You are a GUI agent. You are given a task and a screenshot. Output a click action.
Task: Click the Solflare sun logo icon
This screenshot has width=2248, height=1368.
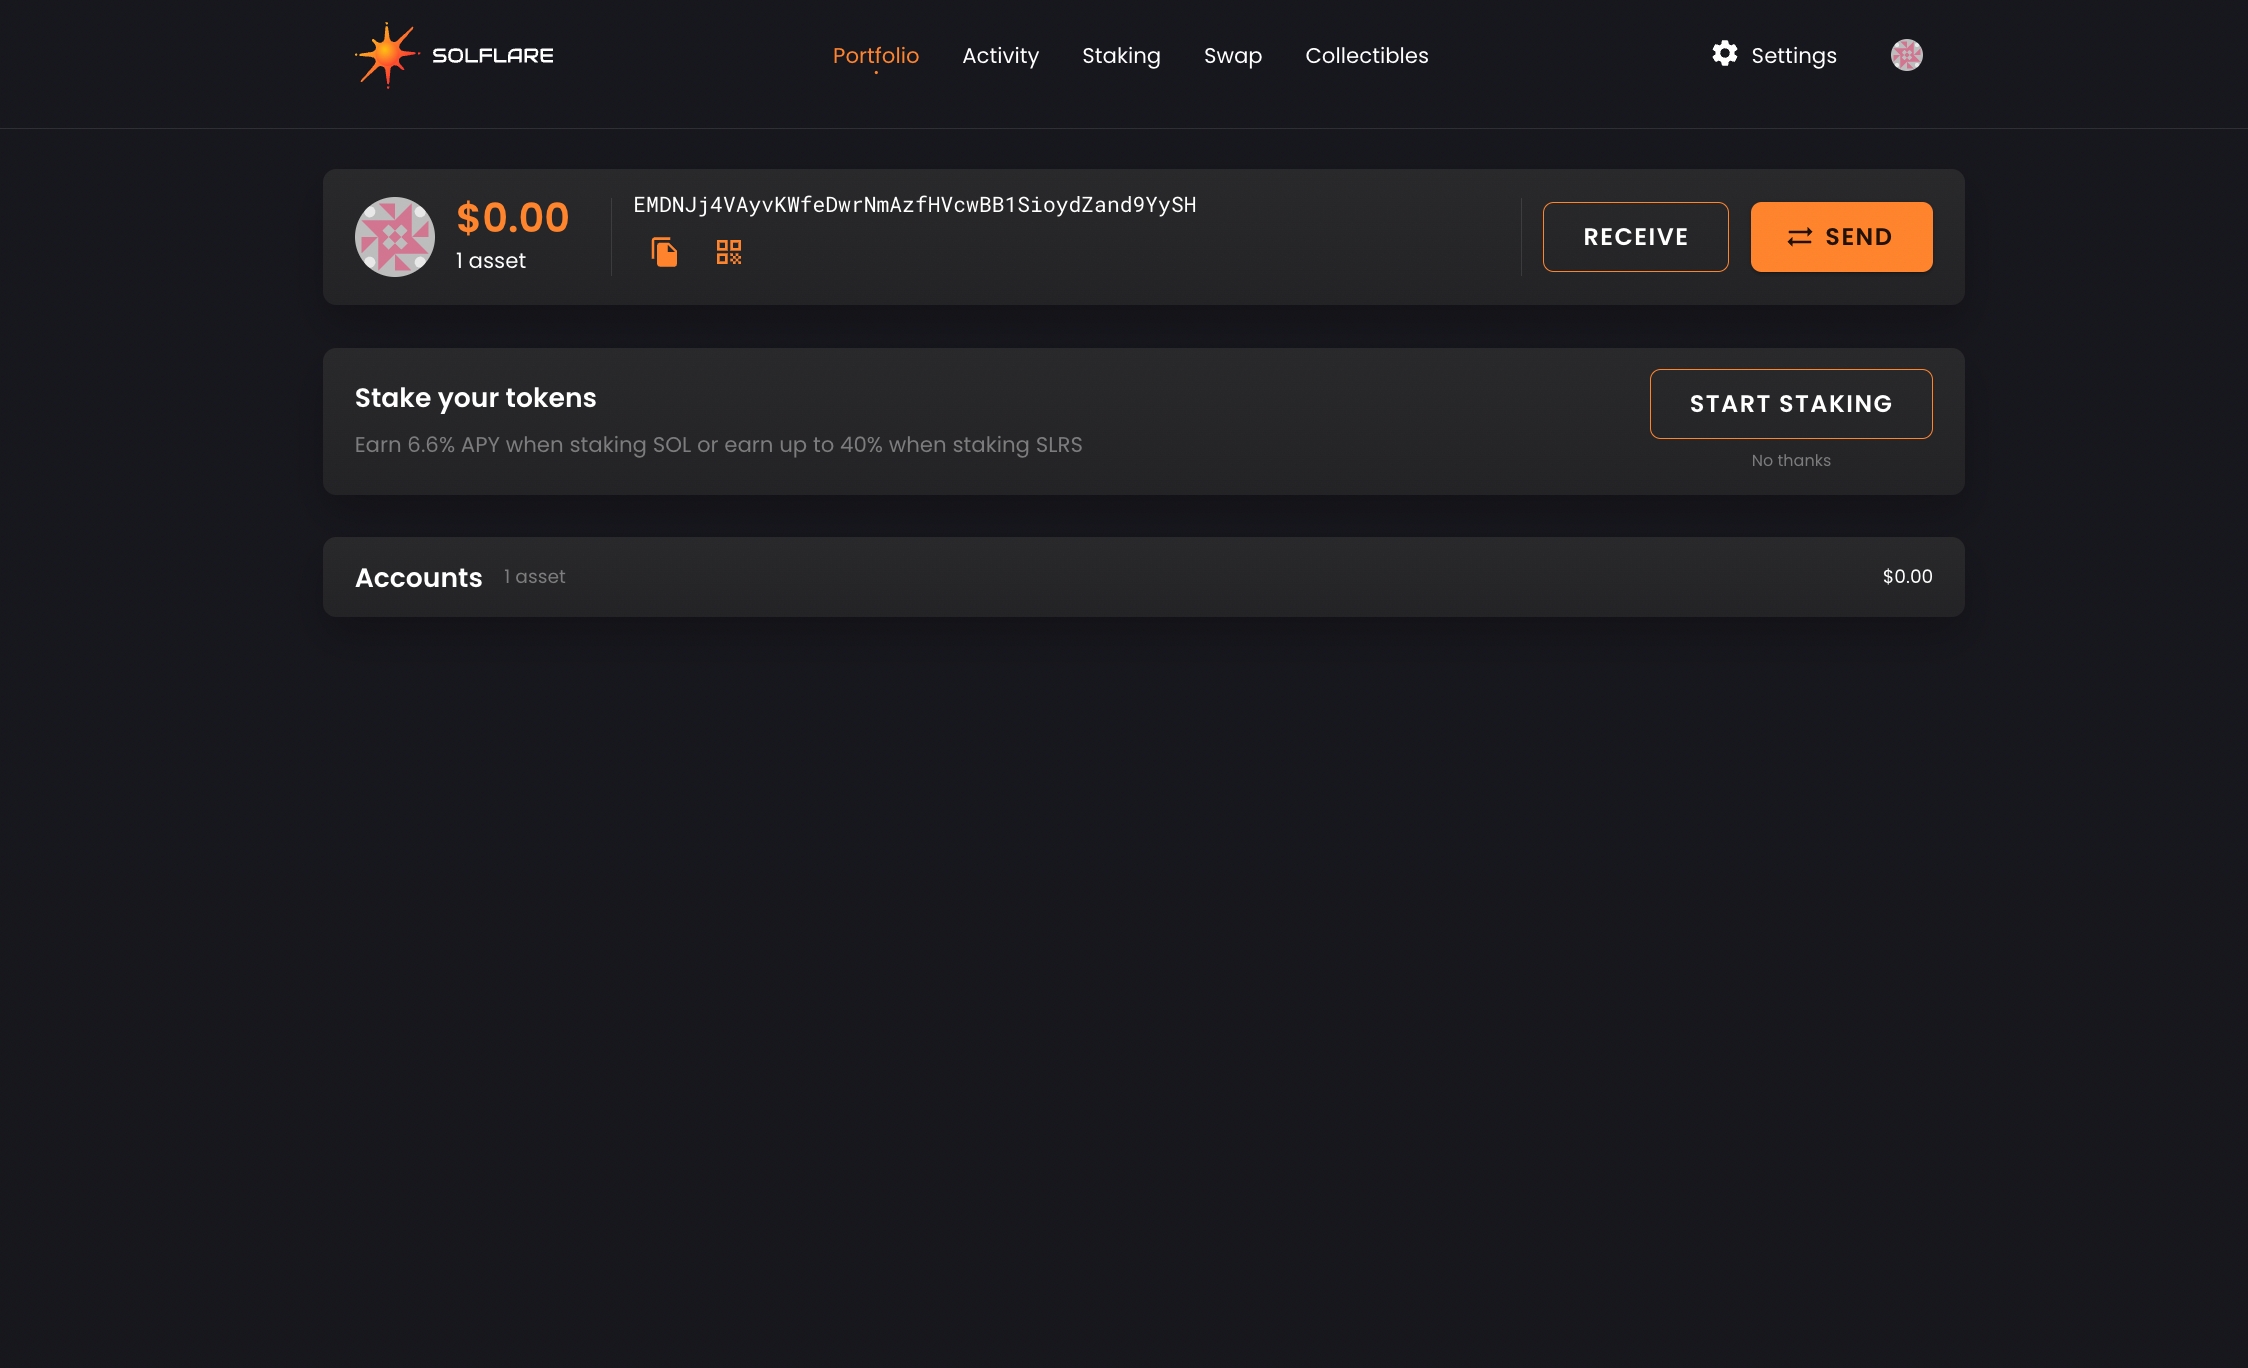click(387, 55)
